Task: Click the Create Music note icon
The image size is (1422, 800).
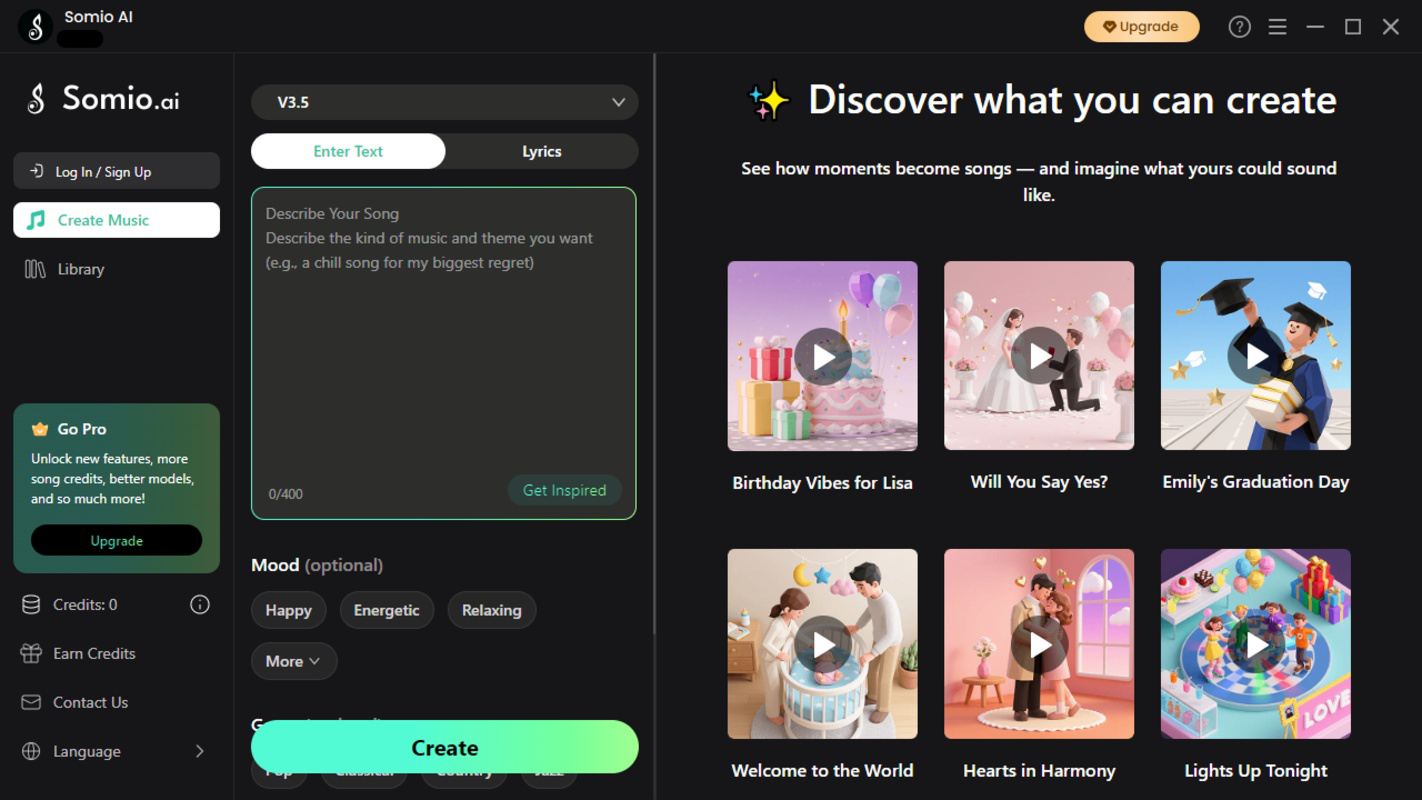Action: coord(36,220)
